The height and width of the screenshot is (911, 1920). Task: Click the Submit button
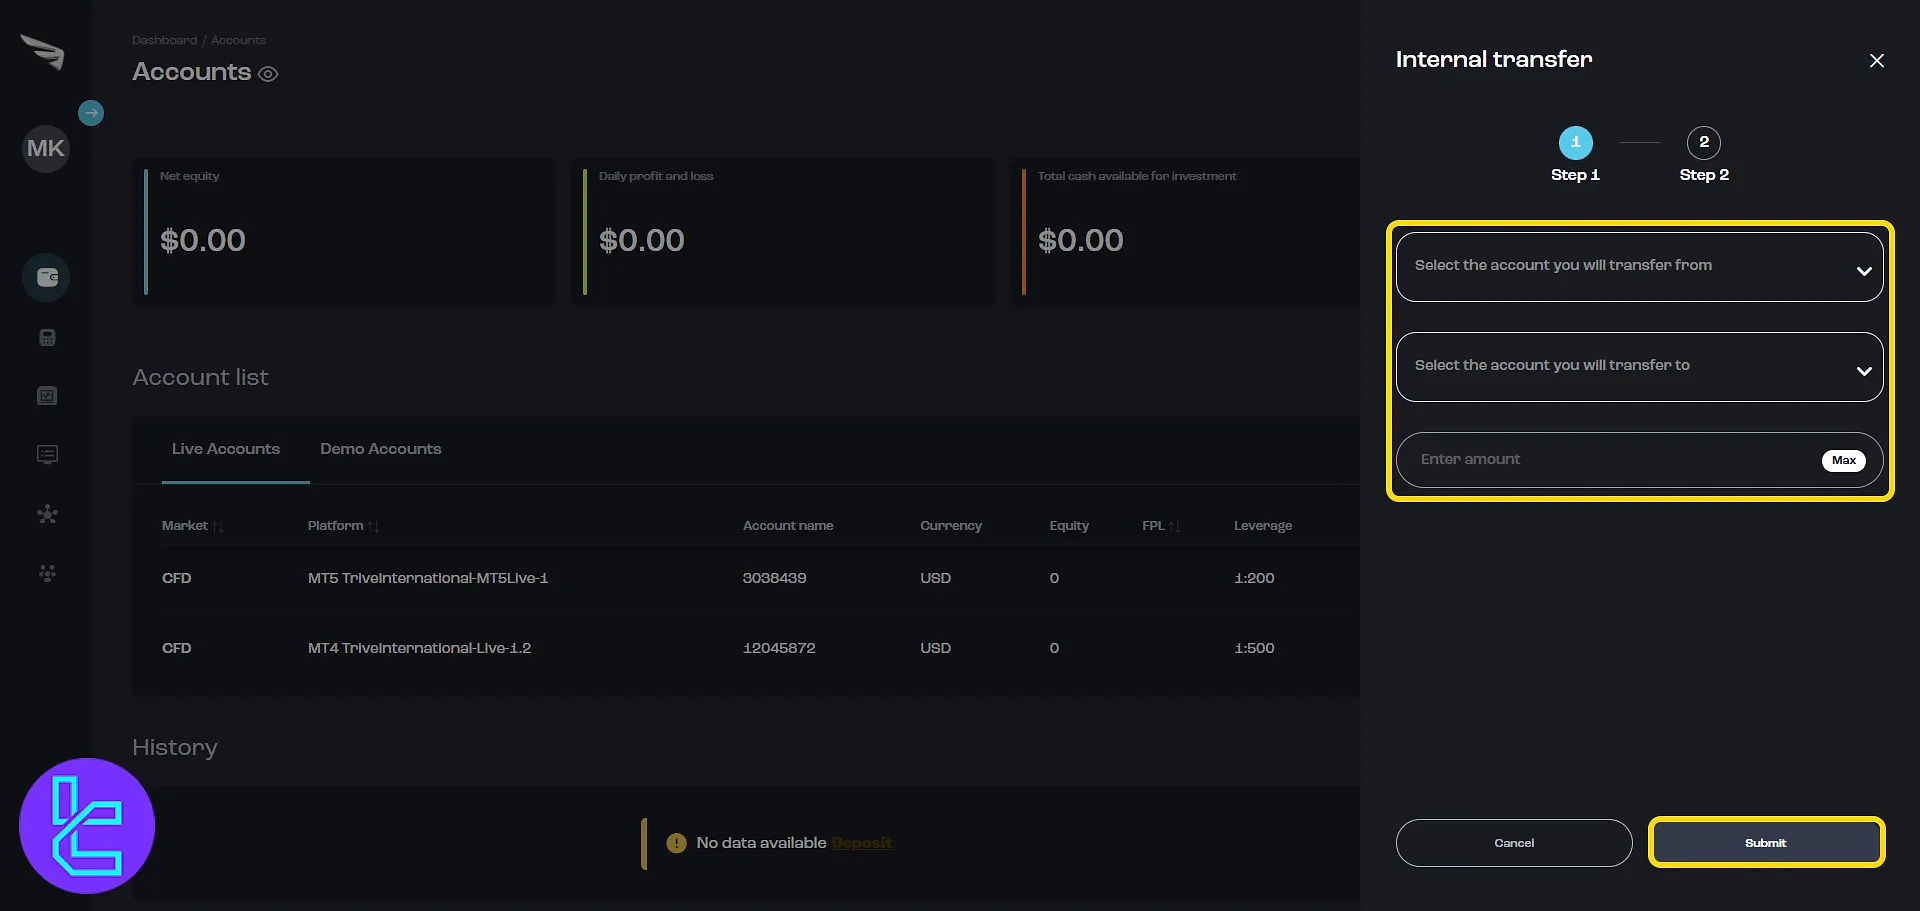[1766, 843]
